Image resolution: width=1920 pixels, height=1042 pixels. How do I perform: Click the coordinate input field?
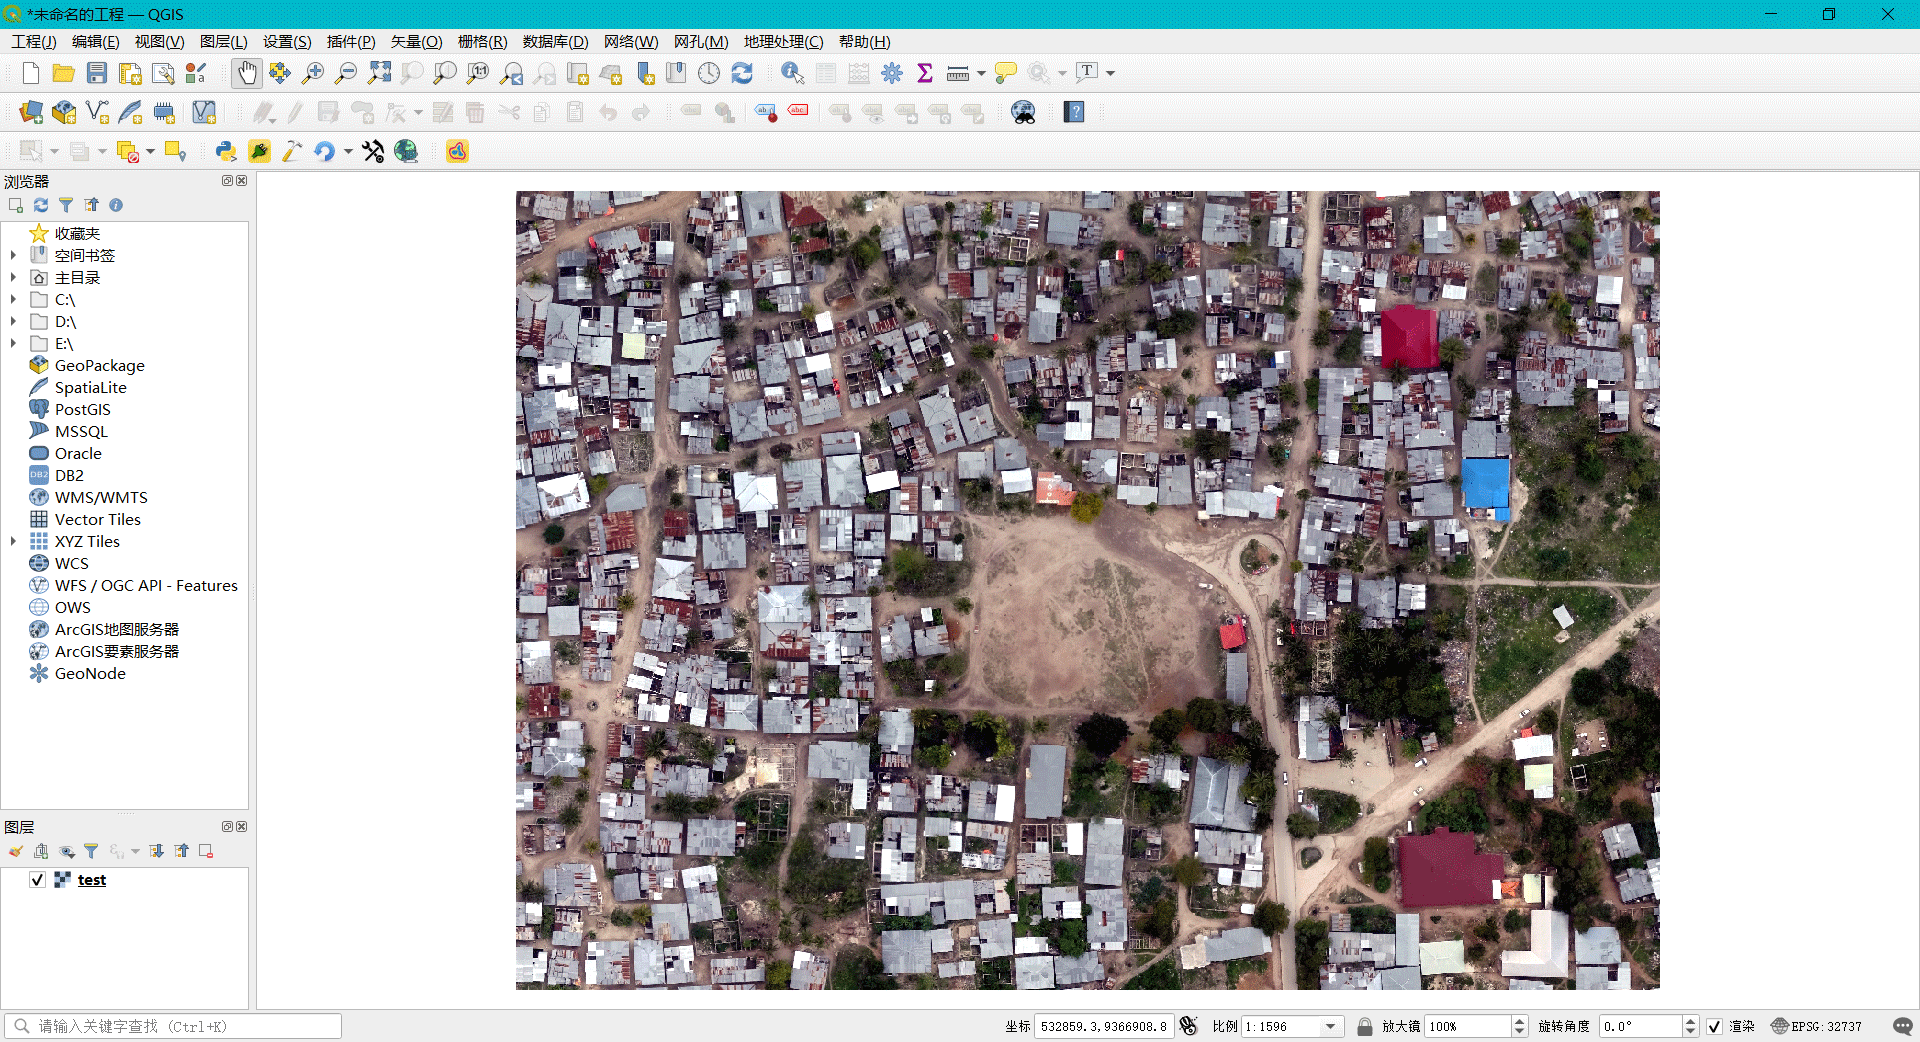[1103, 1026]
